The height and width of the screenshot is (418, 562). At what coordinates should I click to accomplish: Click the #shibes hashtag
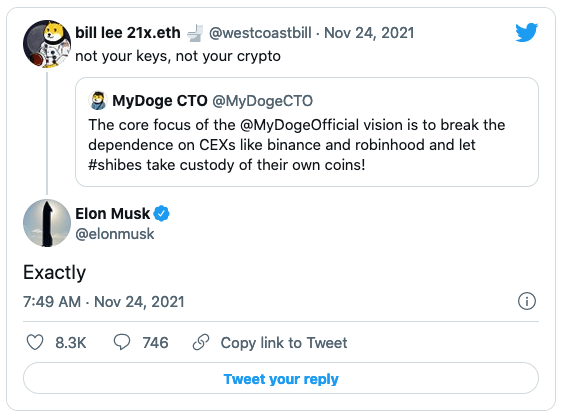[x=115, y=165]
